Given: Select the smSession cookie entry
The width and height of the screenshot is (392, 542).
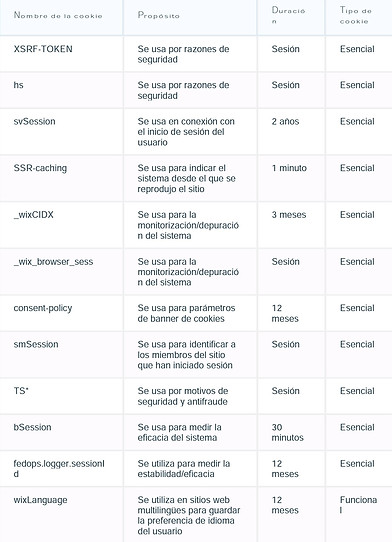Looking at the screenshot, I should (36, 345).
